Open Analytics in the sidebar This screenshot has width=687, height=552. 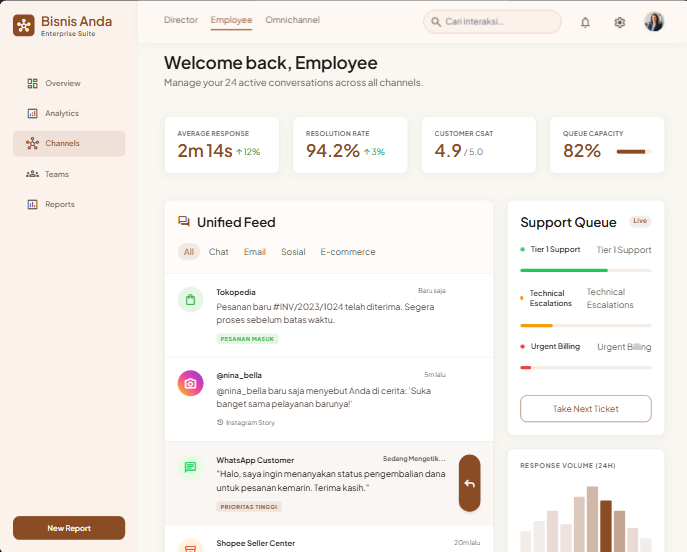tap(69, 113)
